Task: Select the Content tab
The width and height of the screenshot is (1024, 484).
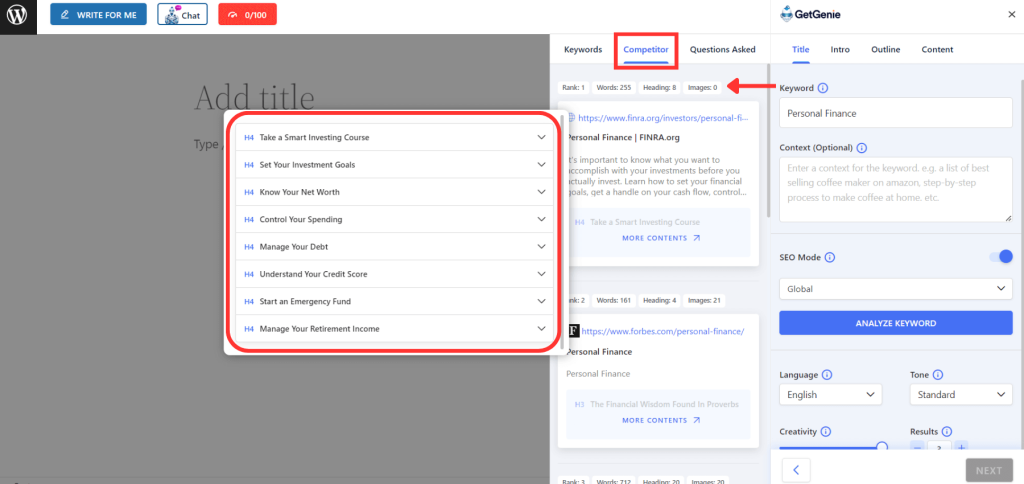Action: pos(937,49)
